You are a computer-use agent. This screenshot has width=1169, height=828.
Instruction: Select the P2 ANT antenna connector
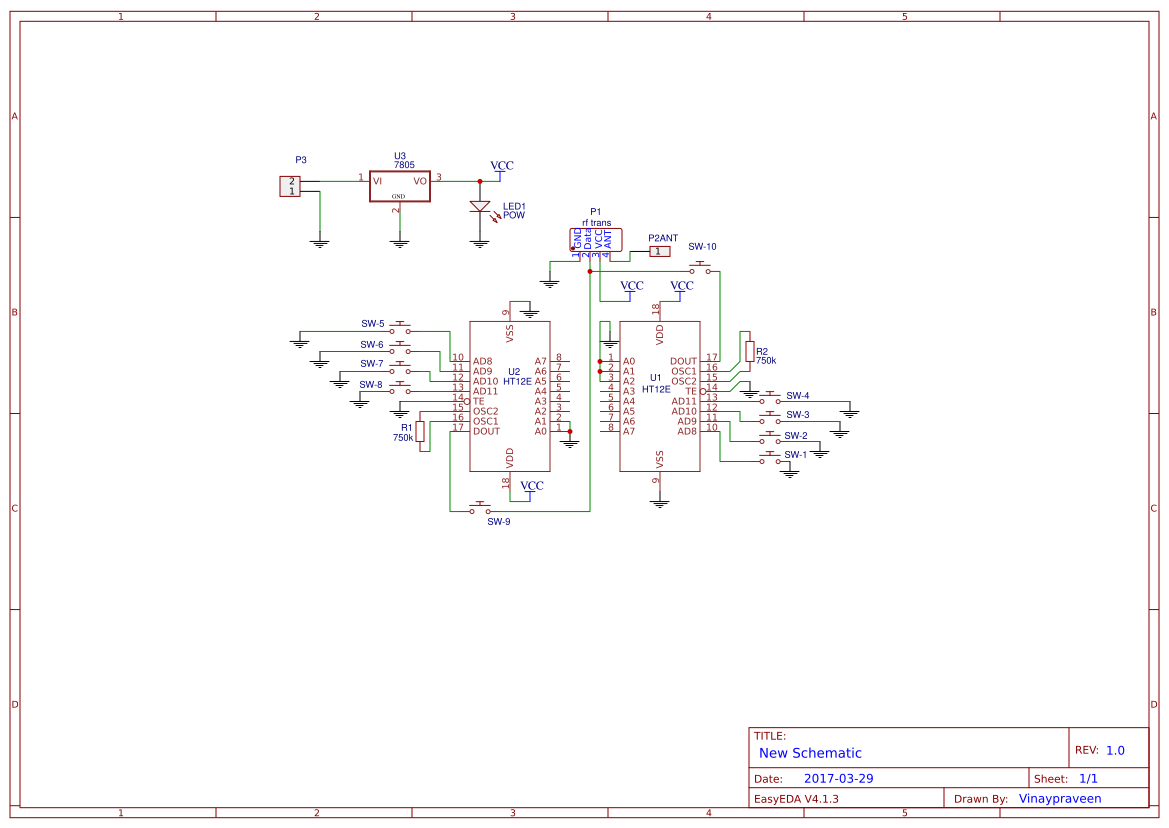(659, 250)
